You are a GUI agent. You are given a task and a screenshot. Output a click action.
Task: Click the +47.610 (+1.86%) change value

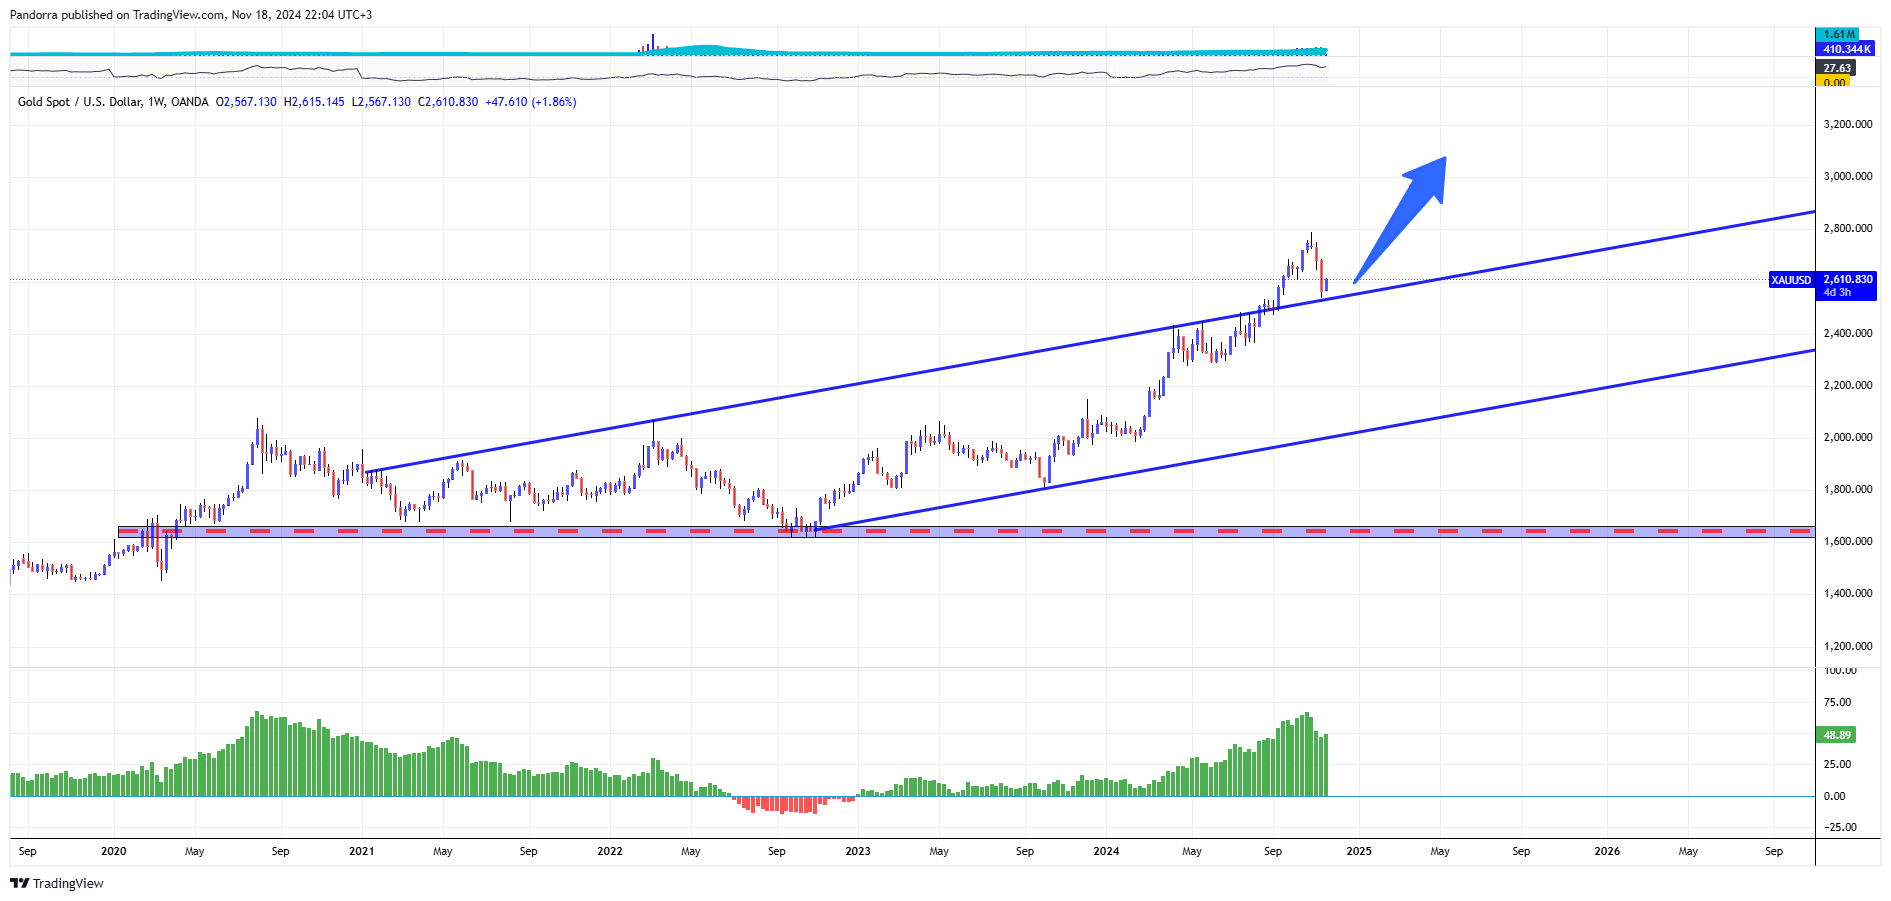click(x=531, y=102)
